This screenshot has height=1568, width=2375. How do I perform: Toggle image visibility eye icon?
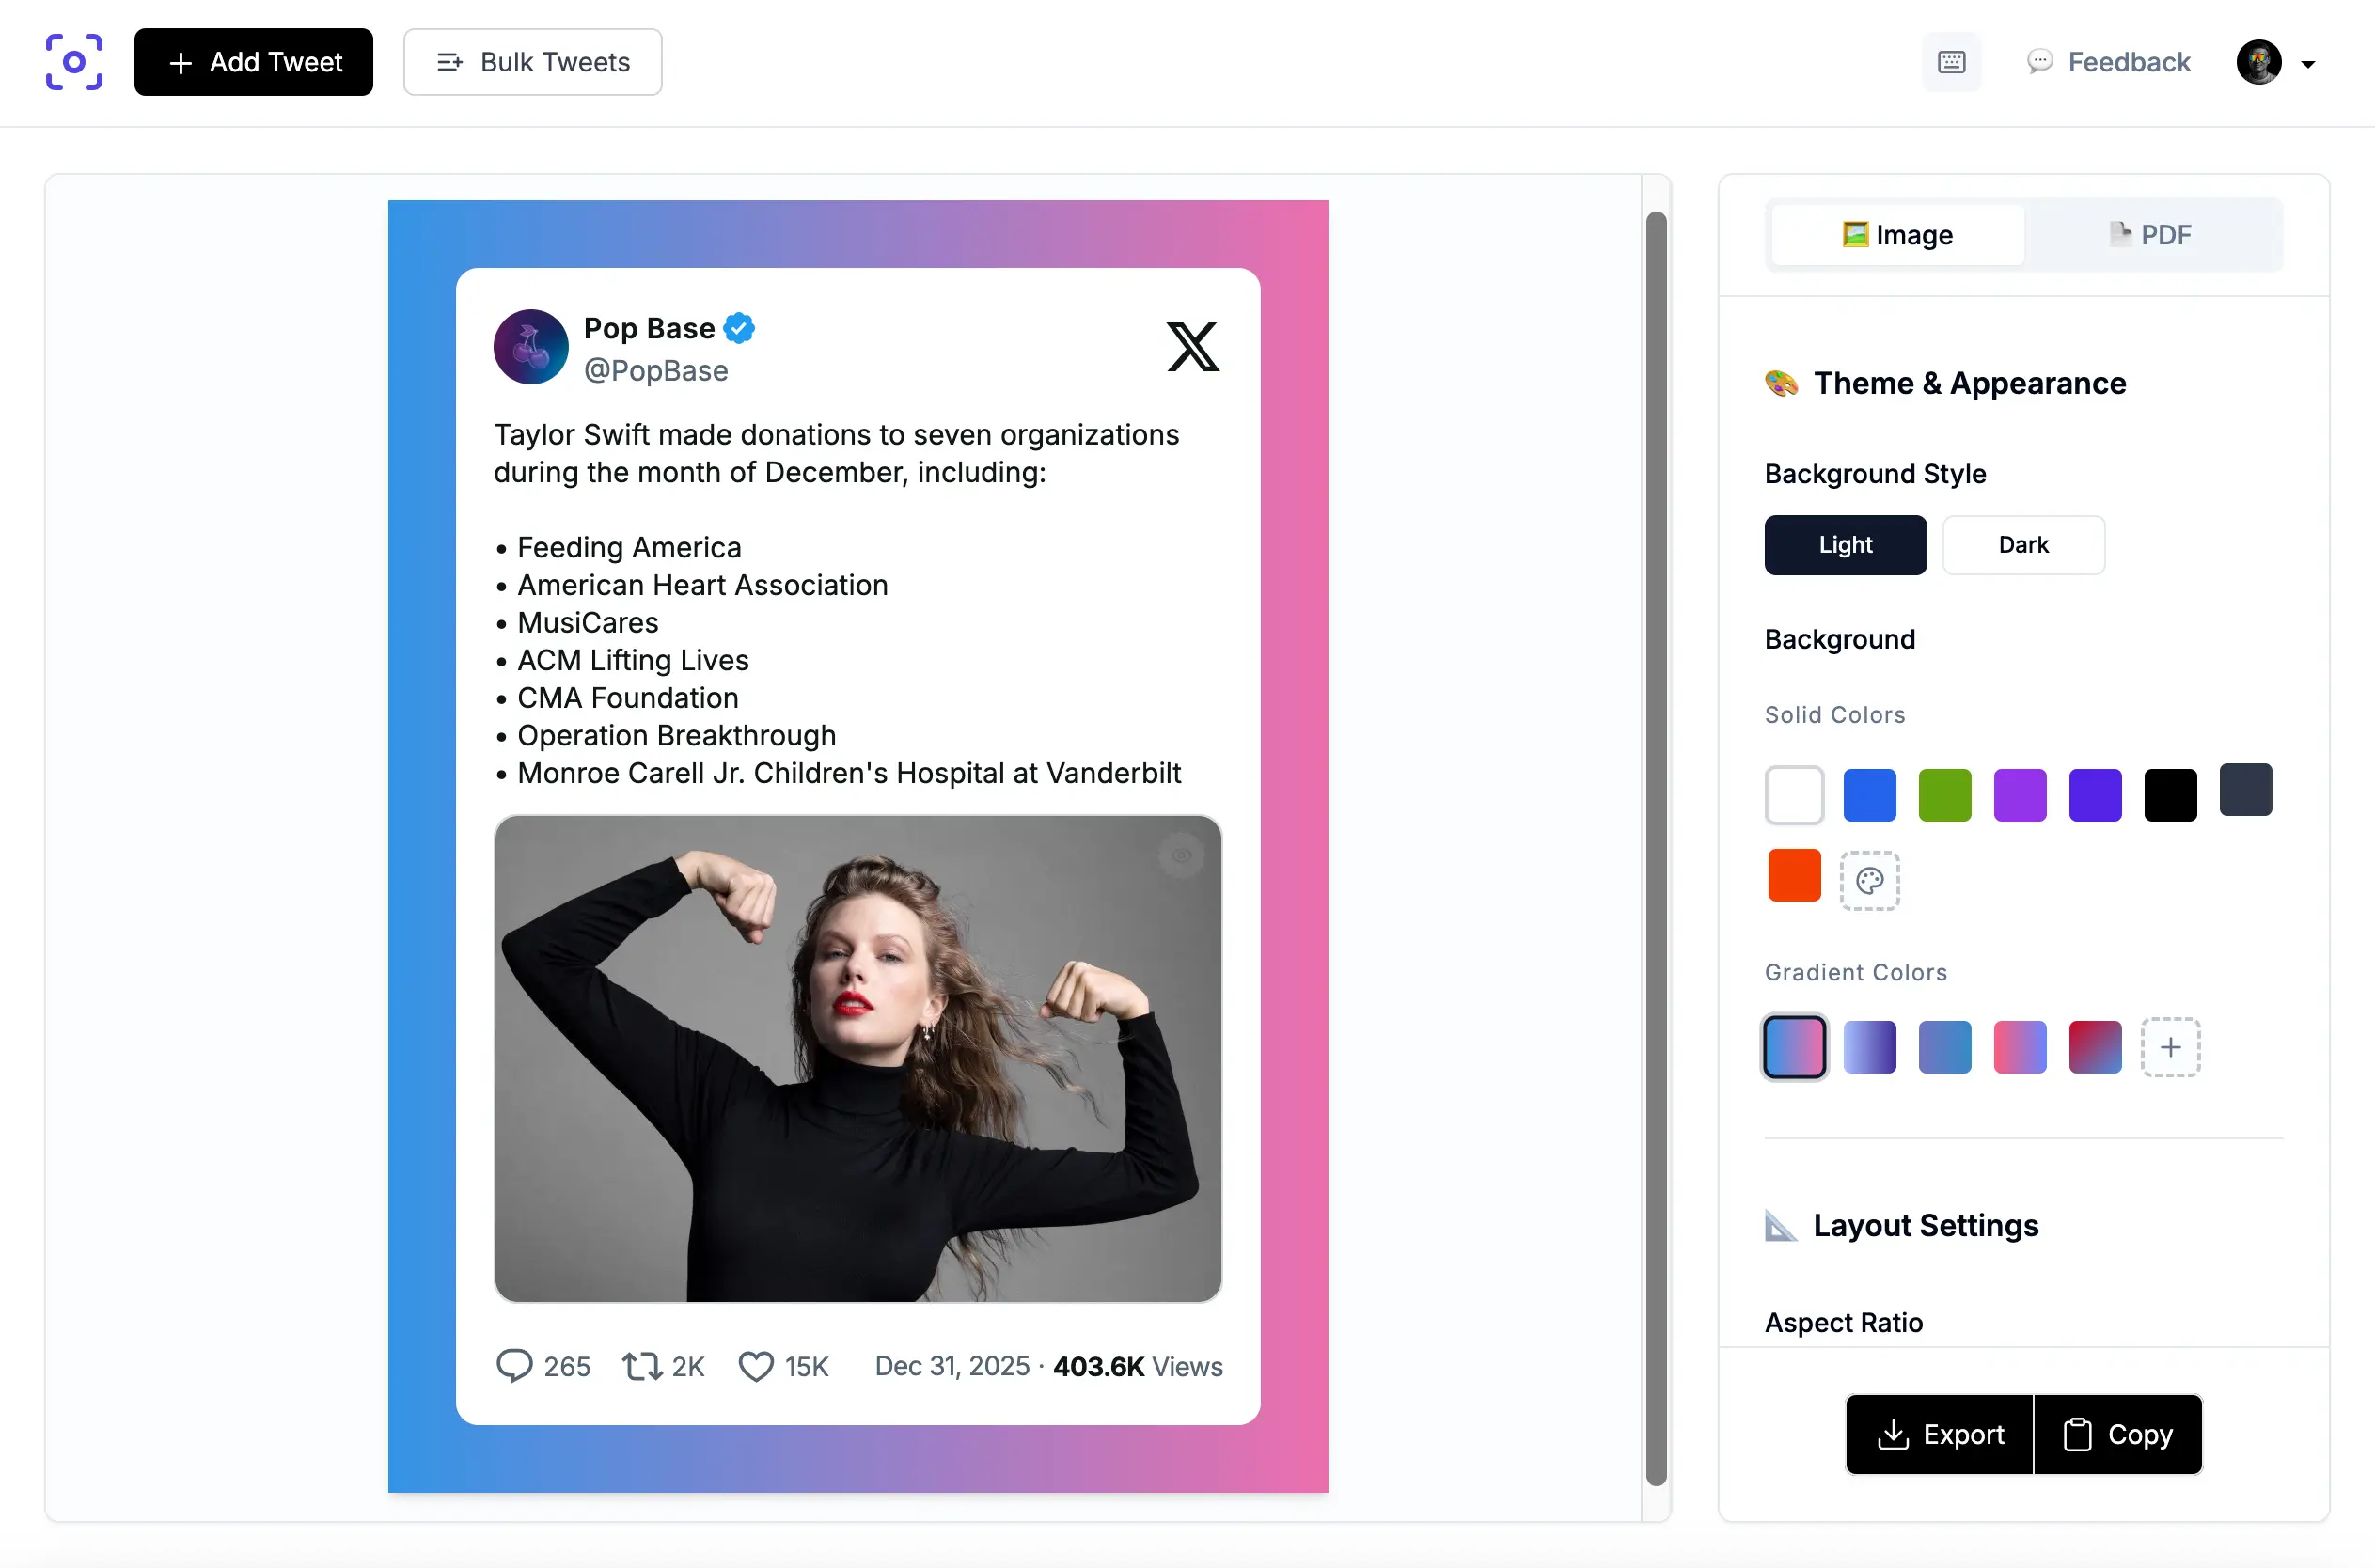coord(1181,856)
